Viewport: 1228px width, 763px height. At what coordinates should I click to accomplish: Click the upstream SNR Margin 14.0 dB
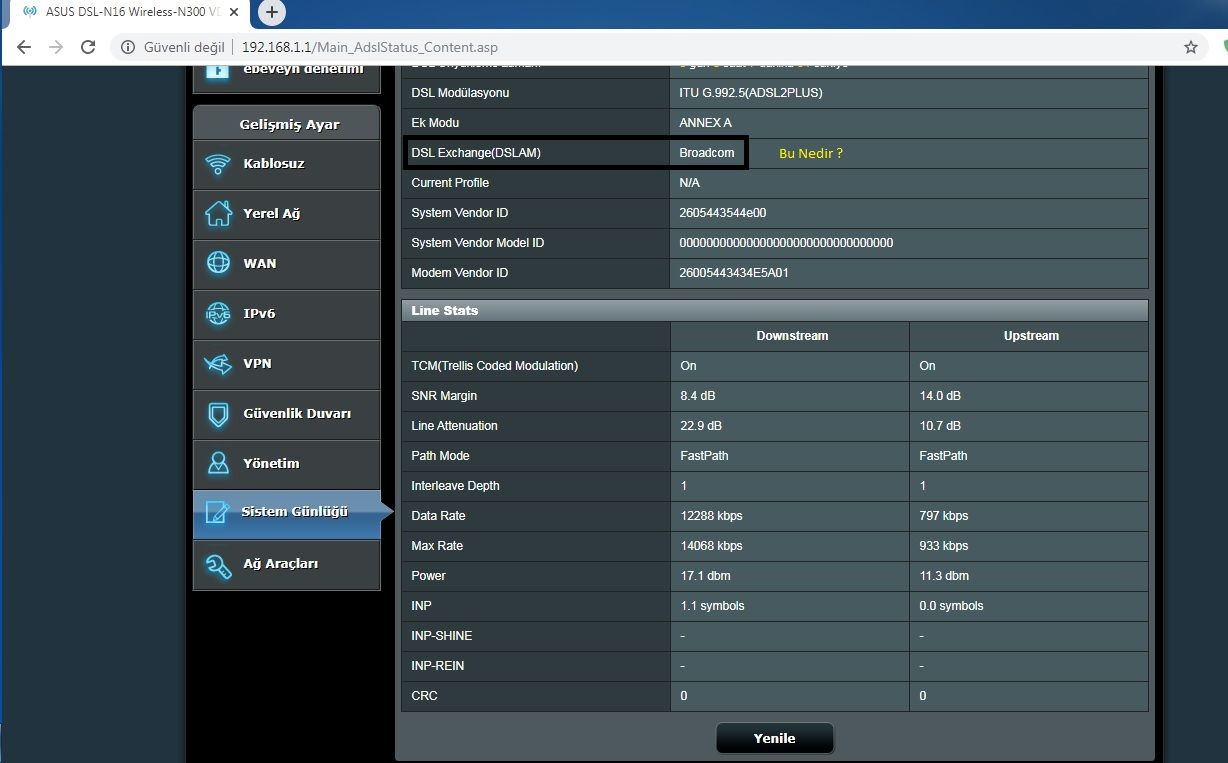(x=940, y=396)
